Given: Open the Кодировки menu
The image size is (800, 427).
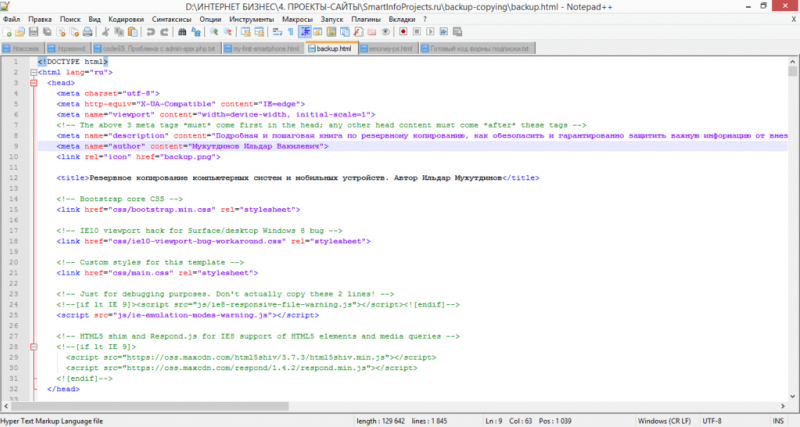Looking at the screenshot, I should coord(126,19).
